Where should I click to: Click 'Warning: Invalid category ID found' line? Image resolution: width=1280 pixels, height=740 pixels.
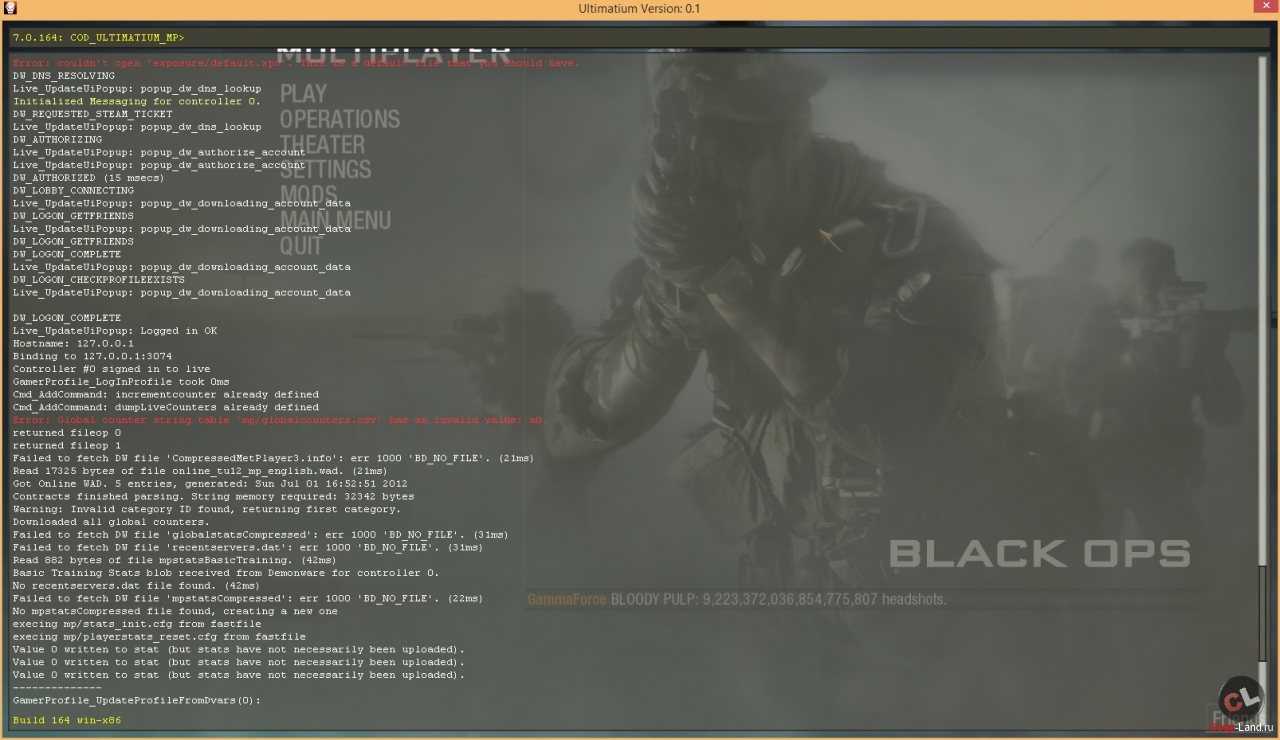(x=207, y=509)
